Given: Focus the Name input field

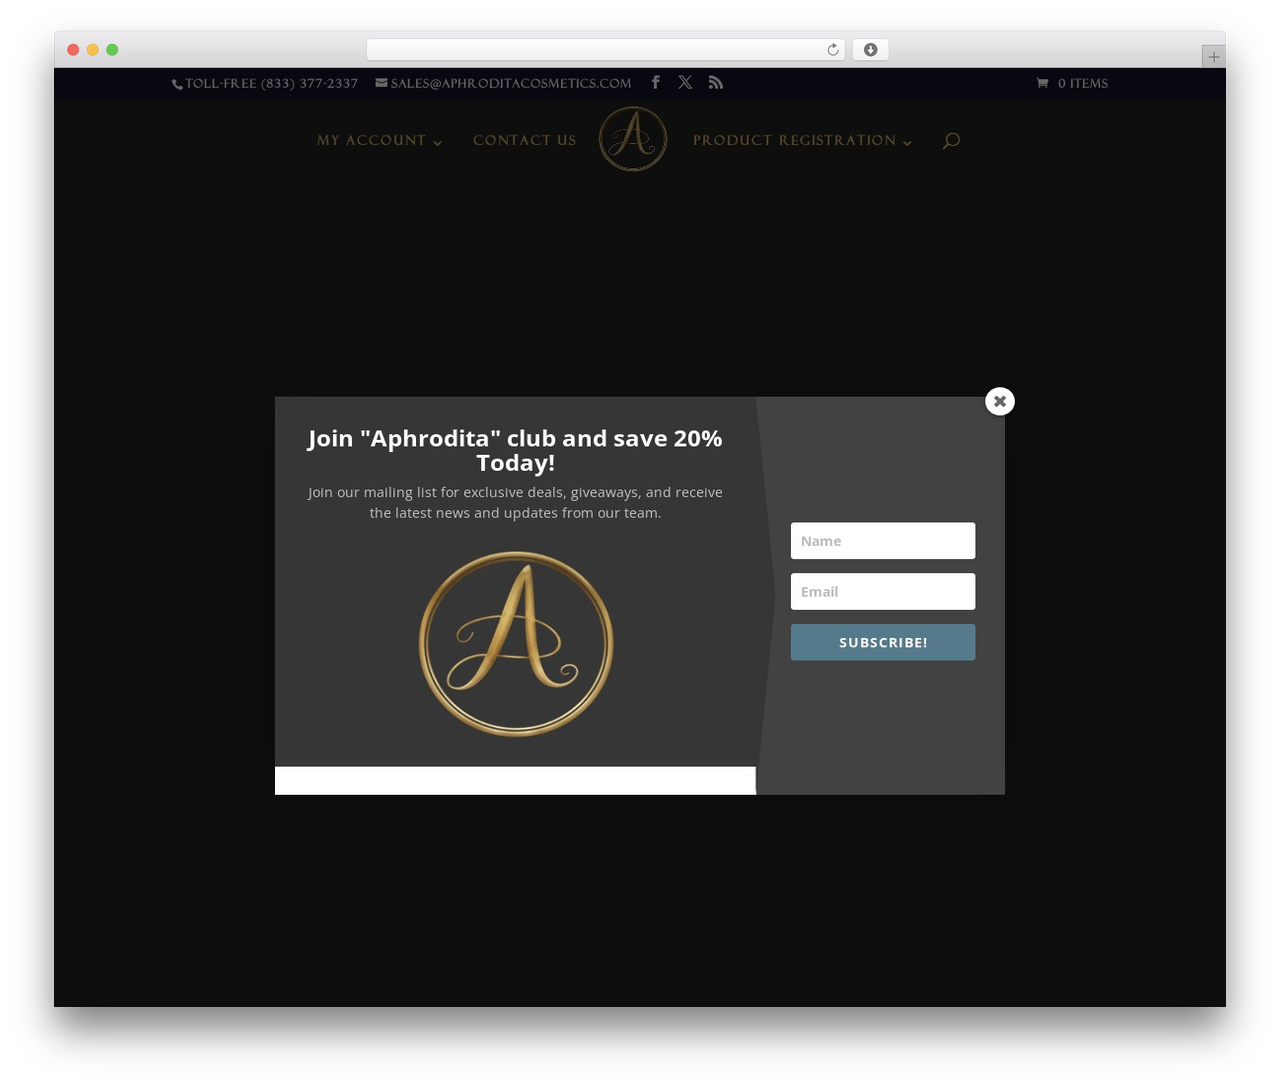Looking at the screenshot, I should tap(883, 541).
